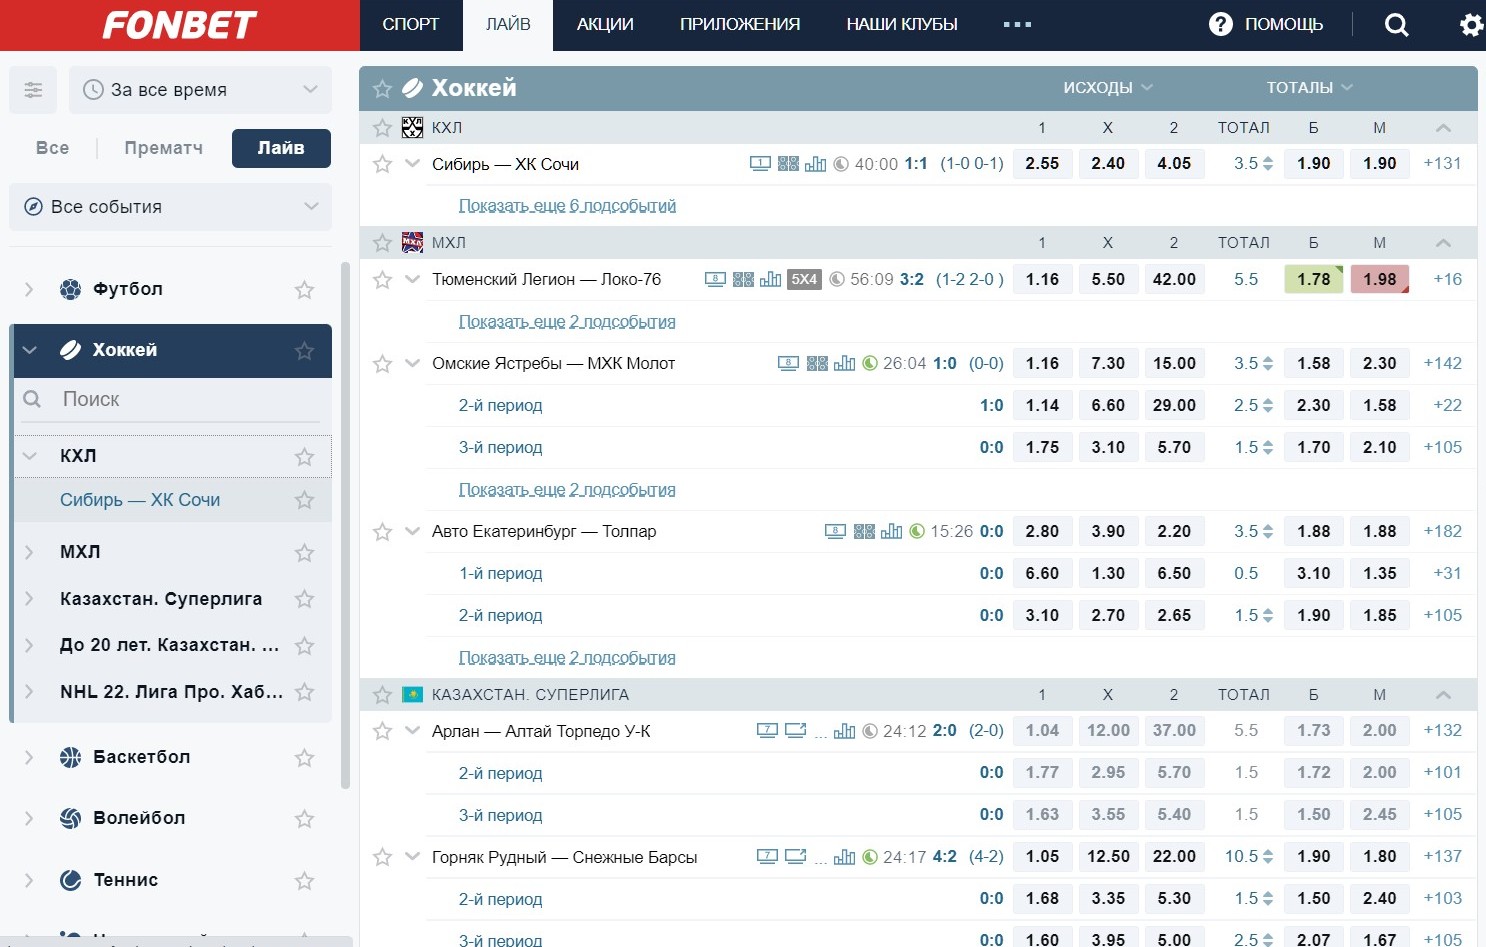Collapse the МХЛ league table section
1486x947 pixels.
coord(1442,243)
